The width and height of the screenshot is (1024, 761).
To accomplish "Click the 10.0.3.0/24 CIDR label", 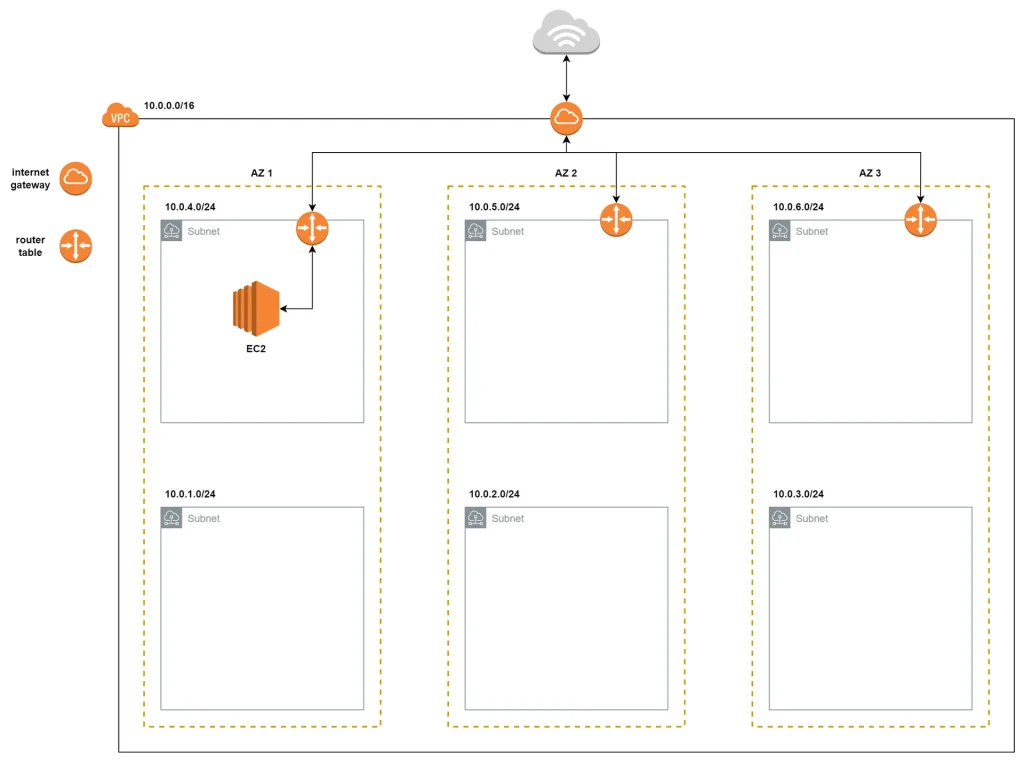I will pyautogui.click(x=798, y=494).
